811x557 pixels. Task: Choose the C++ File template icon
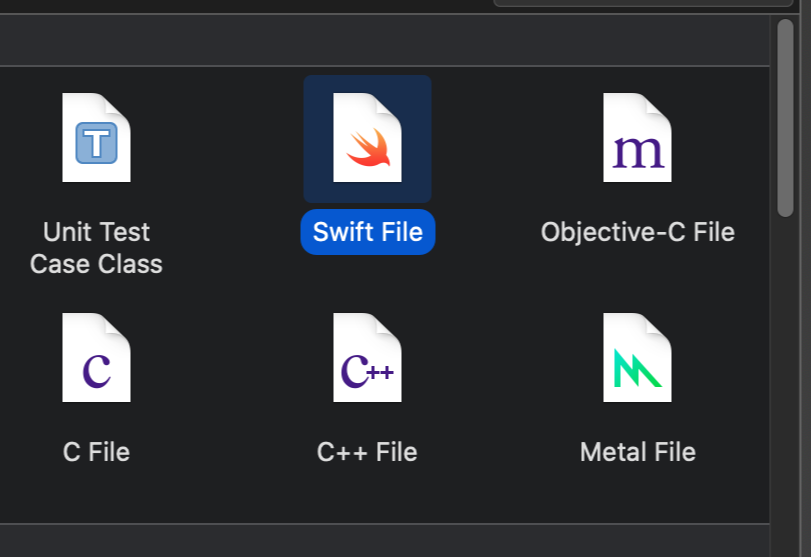(x=367, y=357)
